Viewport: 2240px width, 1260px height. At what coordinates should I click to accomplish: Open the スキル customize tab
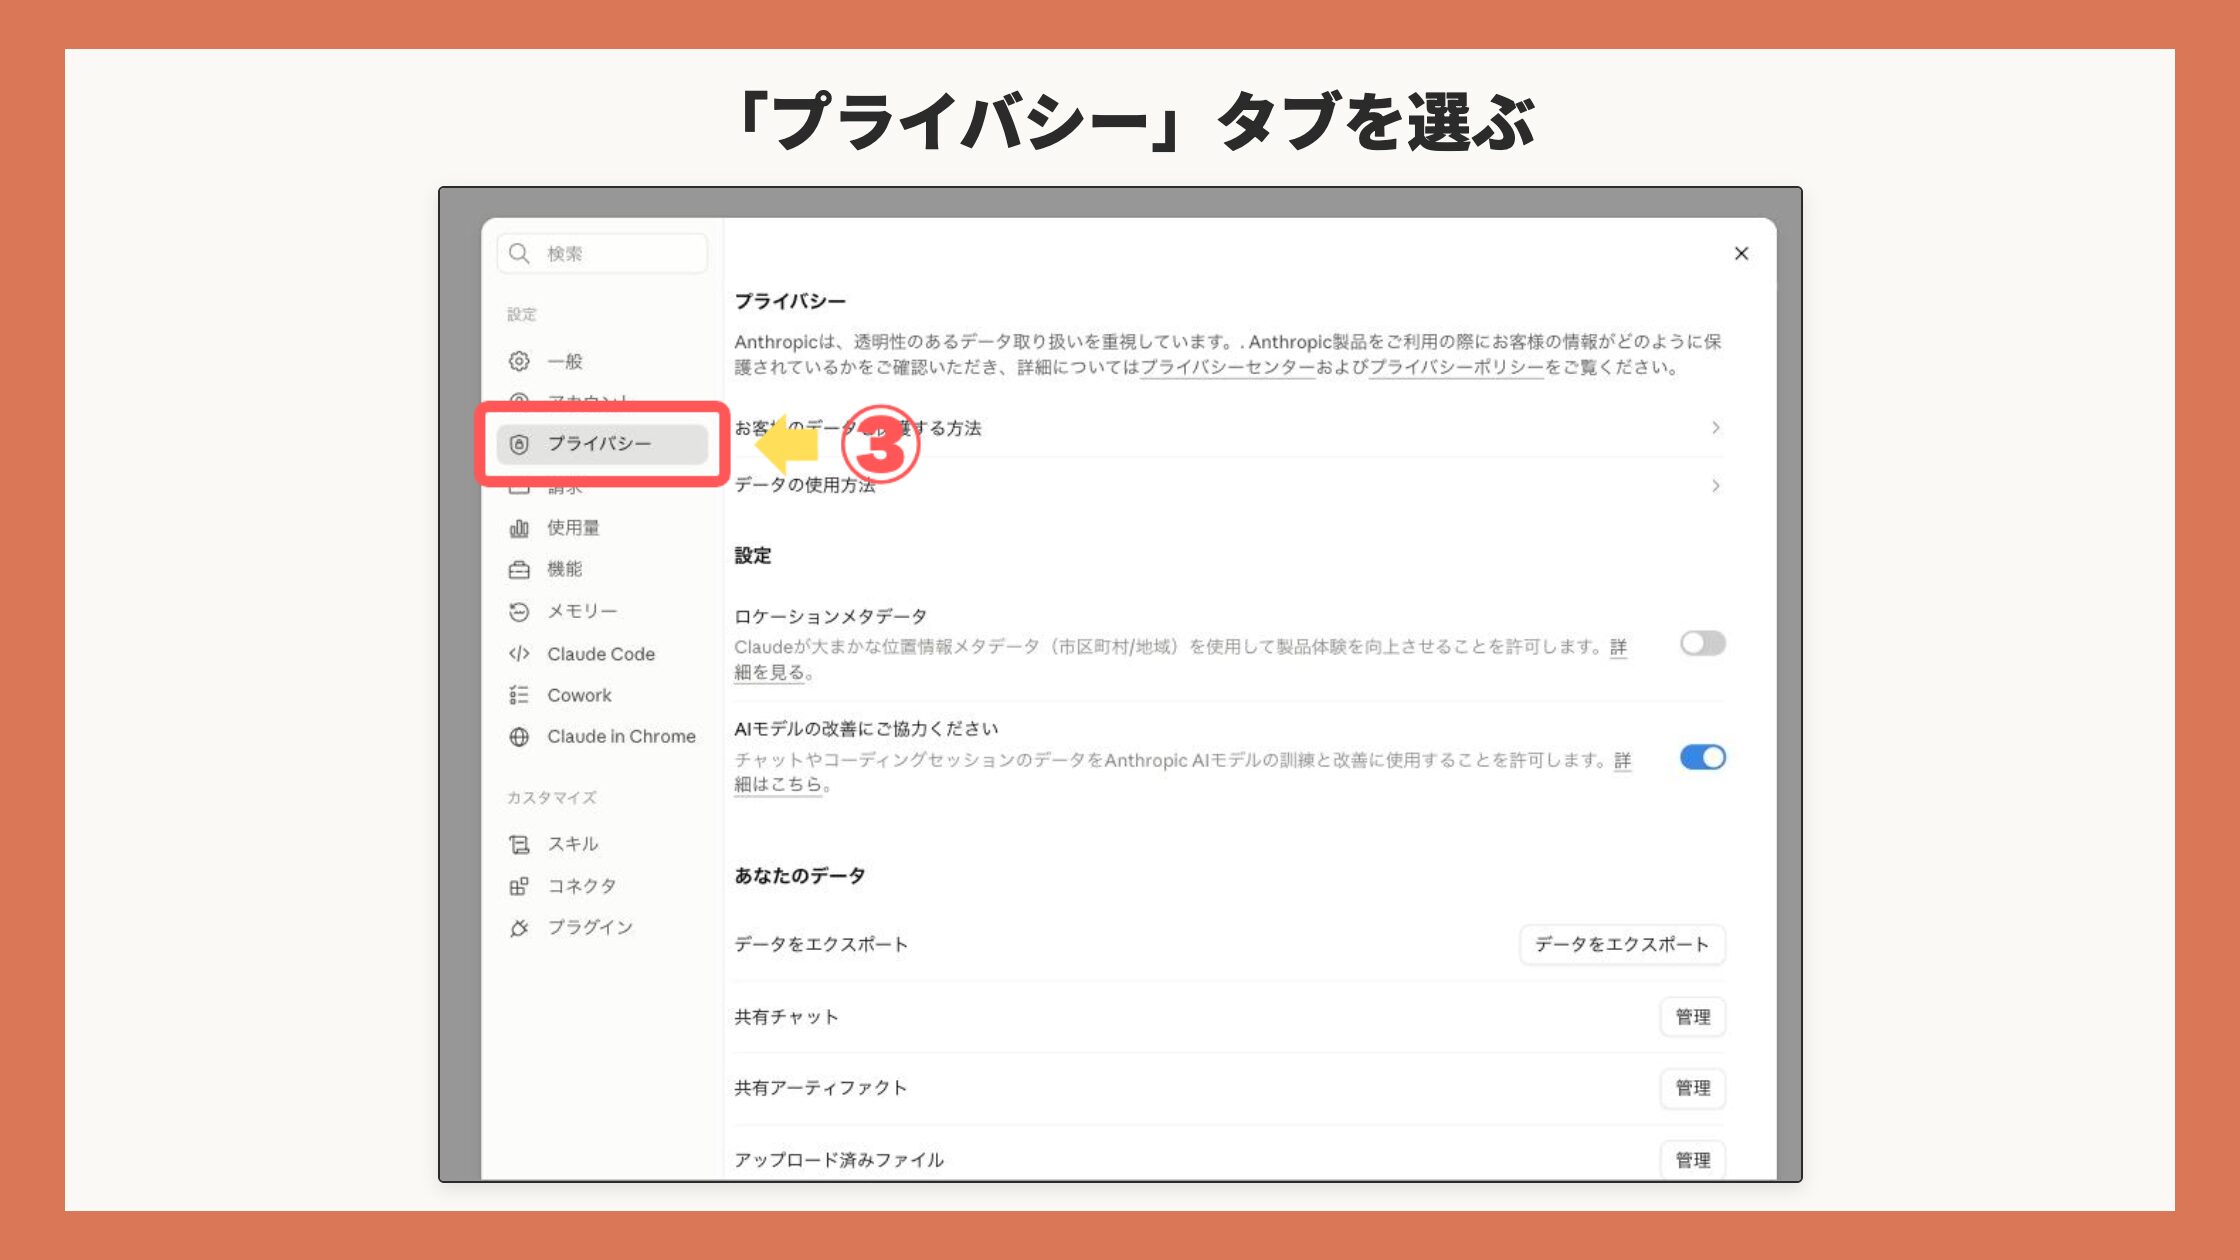pos(602,844)
